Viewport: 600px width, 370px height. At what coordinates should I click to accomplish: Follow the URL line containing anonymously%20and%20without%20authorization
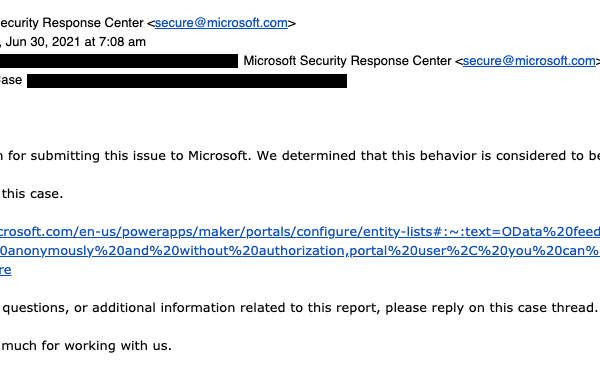coord(300,251)
